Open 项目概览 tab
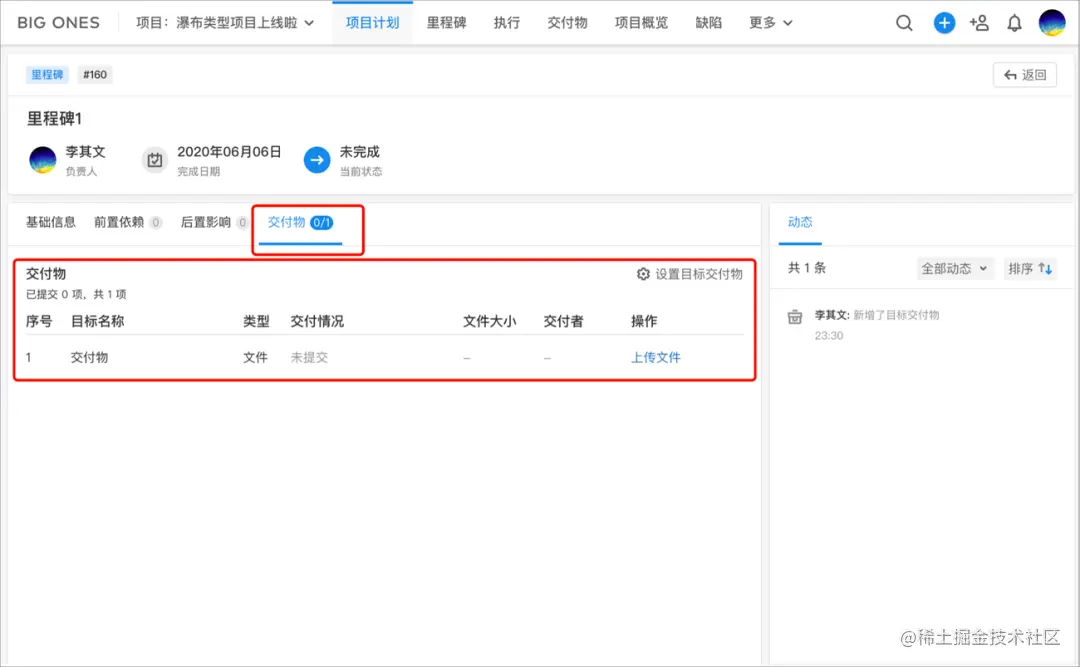 (x=641, y=23)
